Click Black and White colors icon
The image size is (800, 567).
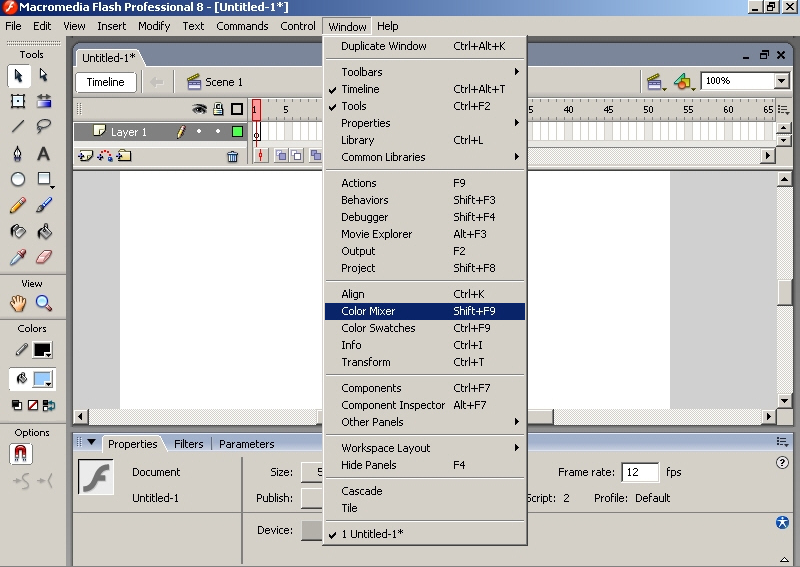click(x=17, y=405)
